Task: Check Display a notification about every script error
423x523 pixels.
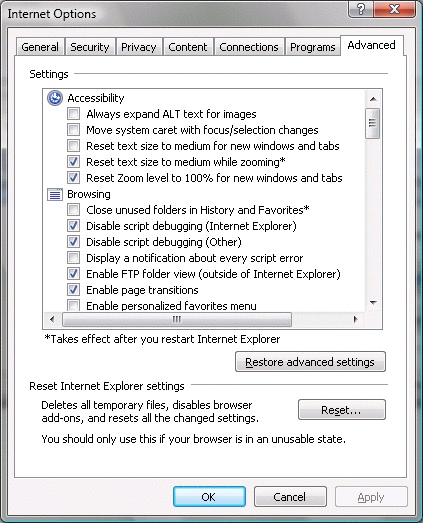Action: pos(73,258)
